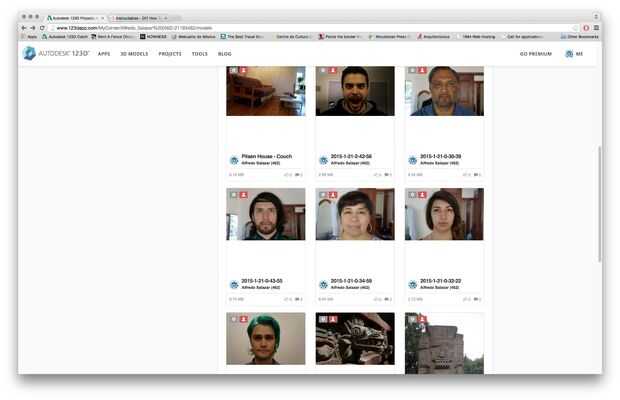The width and height of the screenshot is (620, 400).
Task: Click the gray model-type icon on dark sculpture thumbnail
Action: pyautogui.click(x=323, y=319)
